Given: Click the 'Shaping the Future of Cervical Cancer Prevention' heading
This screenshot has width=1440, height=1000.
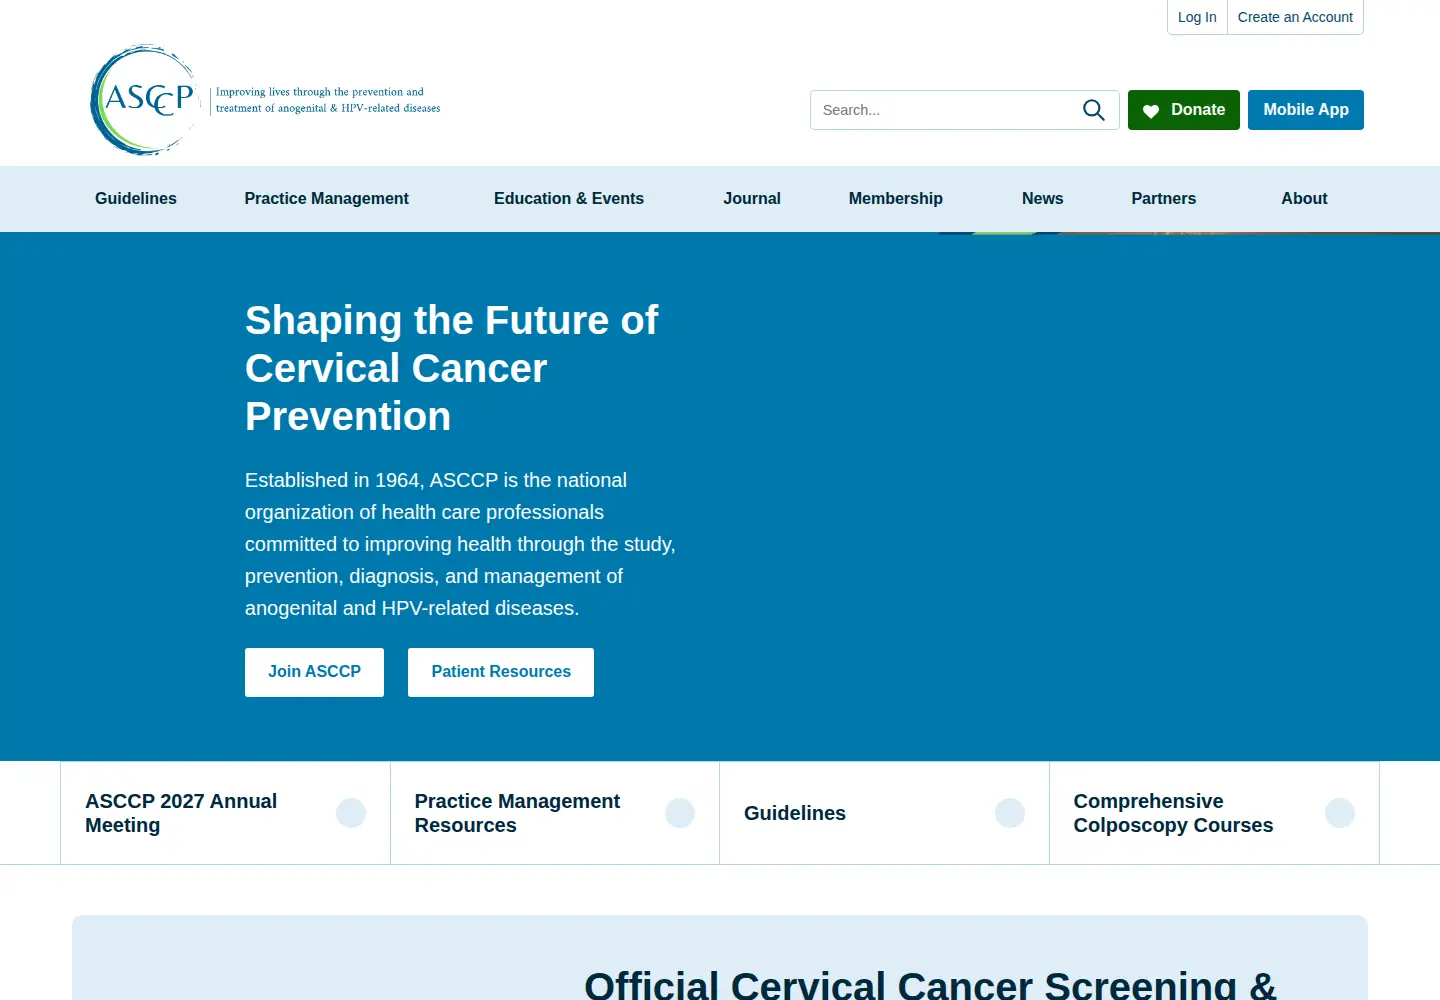Looking at the screenshot, I should point(452,368).
